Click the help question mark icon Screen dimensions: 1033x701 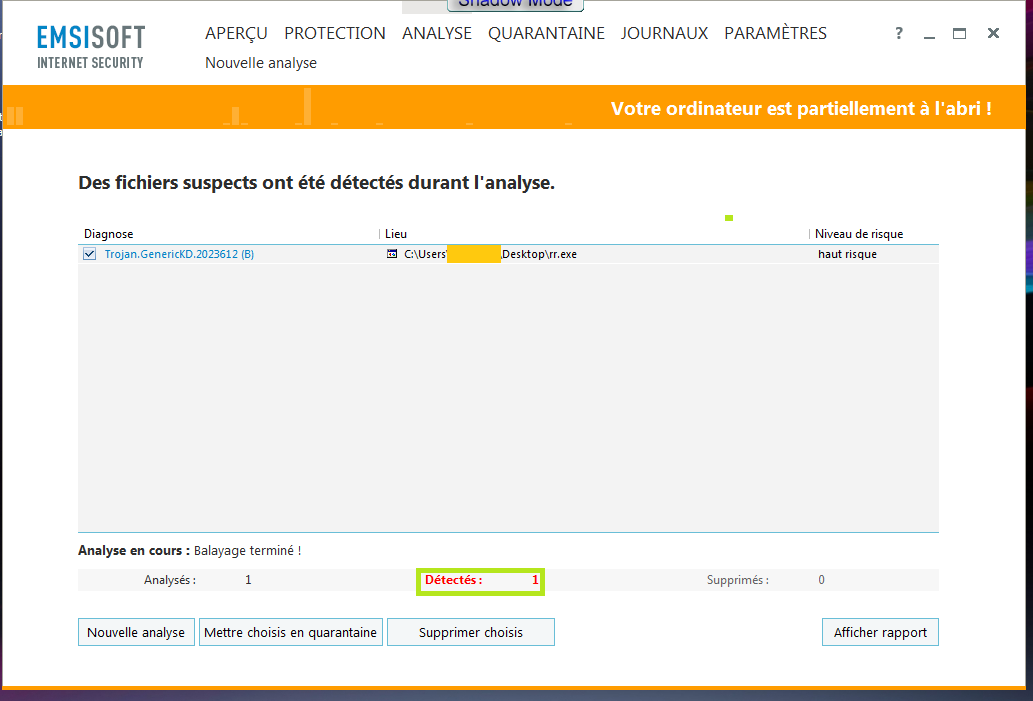coord(899,34)
